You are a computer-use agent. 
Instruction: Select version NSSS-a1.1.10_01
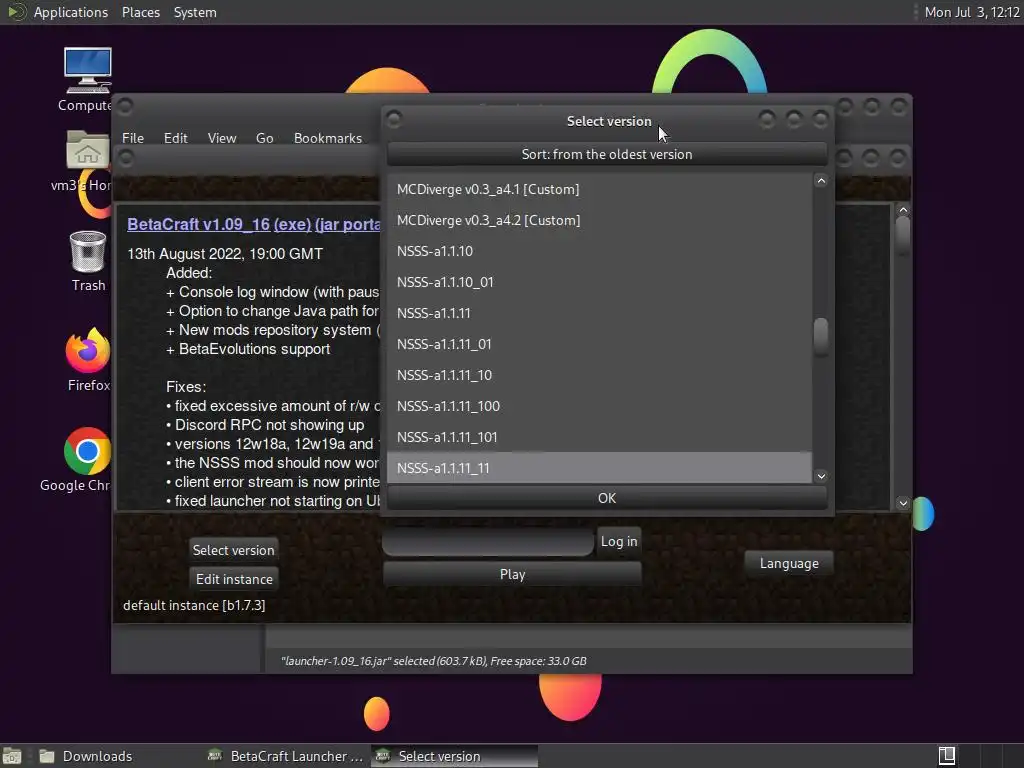click(x=599, y=282)
